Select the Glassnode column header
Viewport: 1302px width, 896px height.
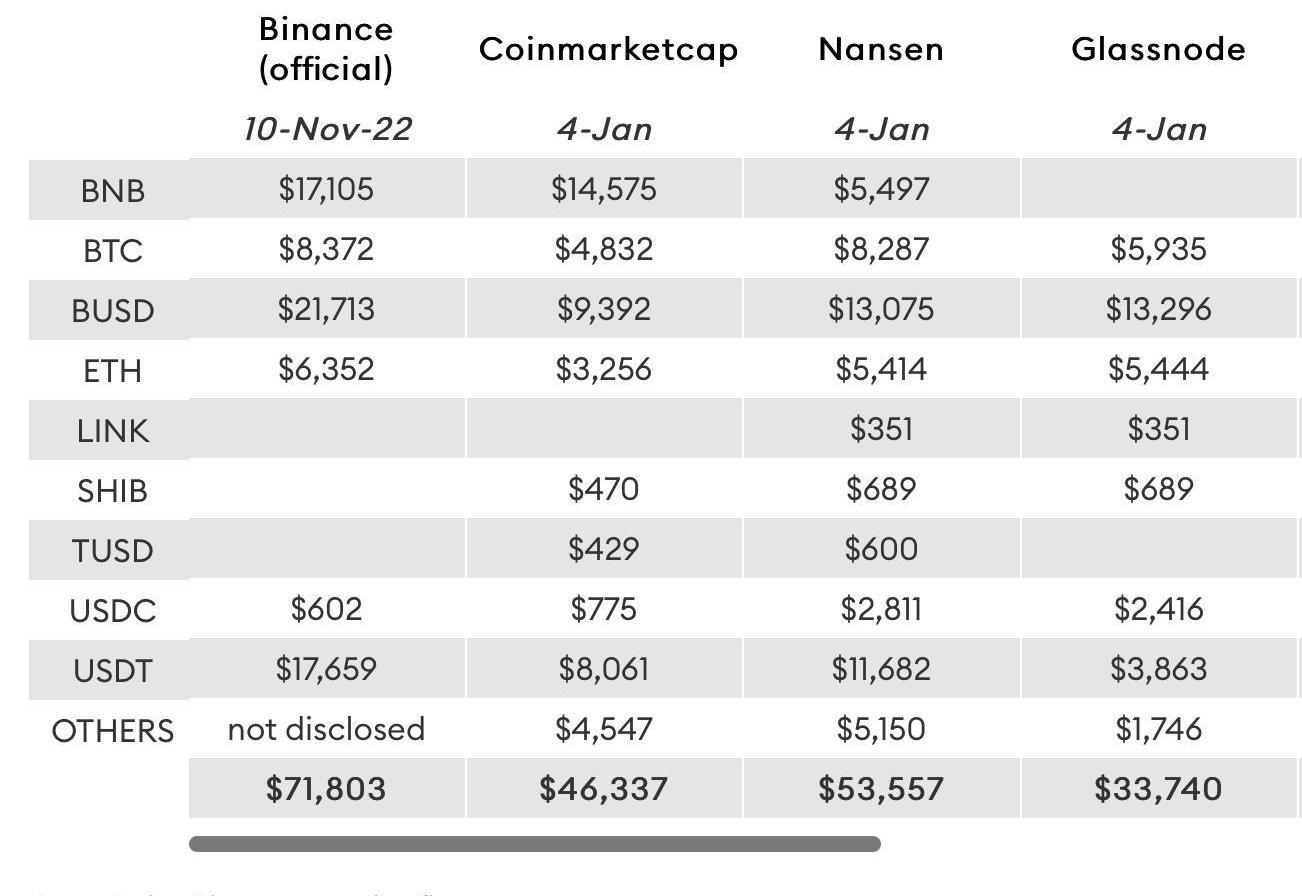point(1158,49)
